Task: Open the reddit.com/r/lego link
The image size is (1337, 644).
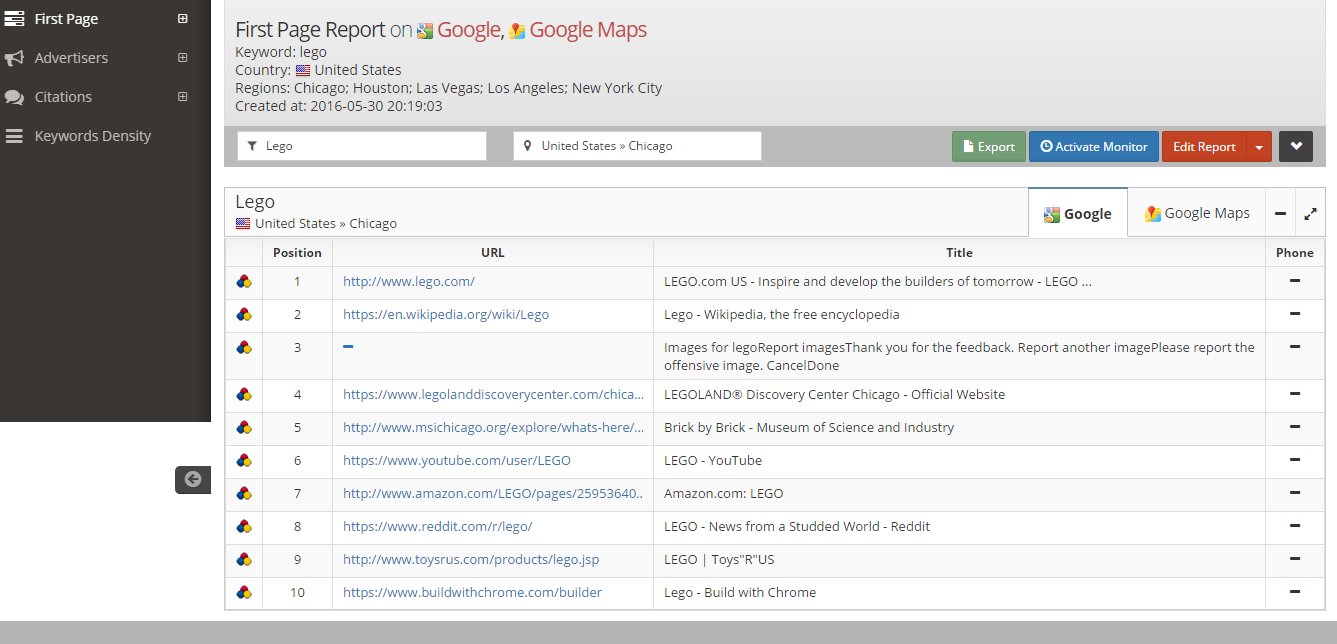Action: tap(438, 526)
